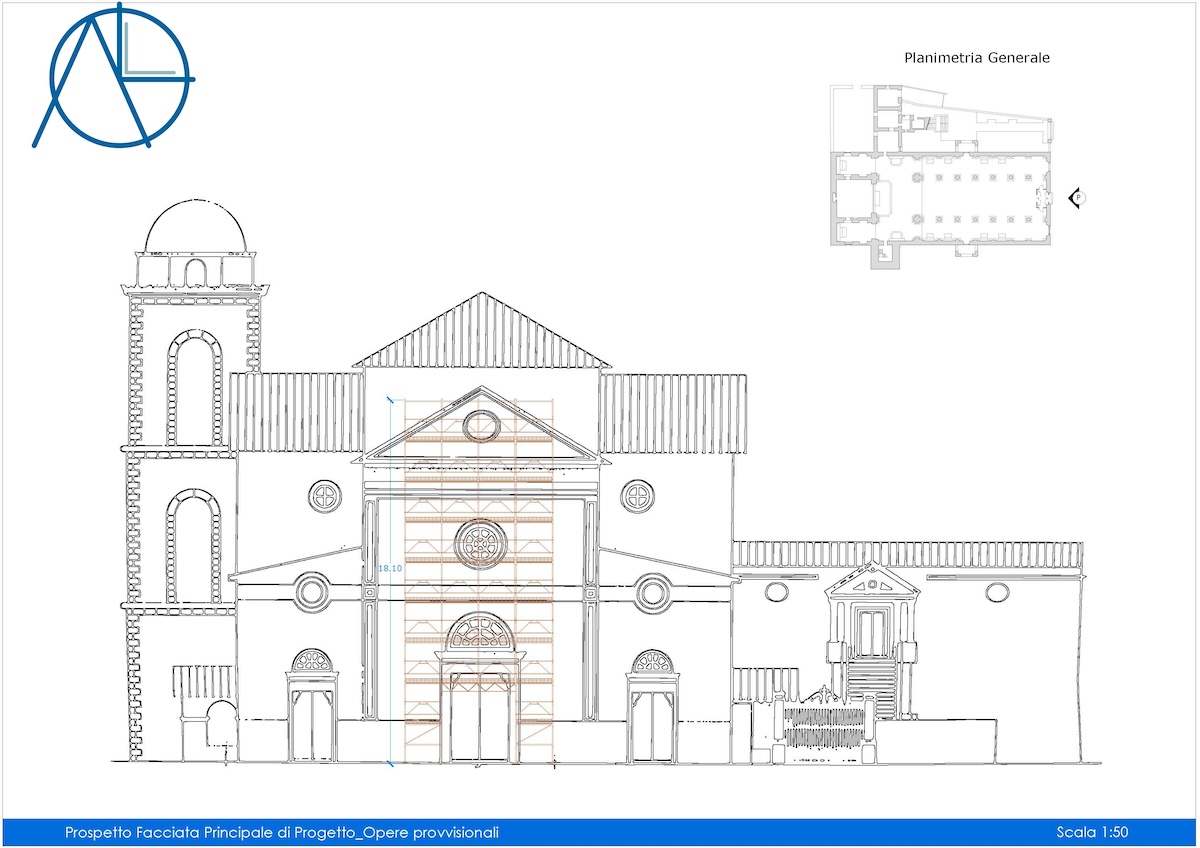Image resolution: width=1200 pixels, height=848 pixels.
Task: Select the 'Scala 1:50' text in footer
Action: tap(1092, 832)
